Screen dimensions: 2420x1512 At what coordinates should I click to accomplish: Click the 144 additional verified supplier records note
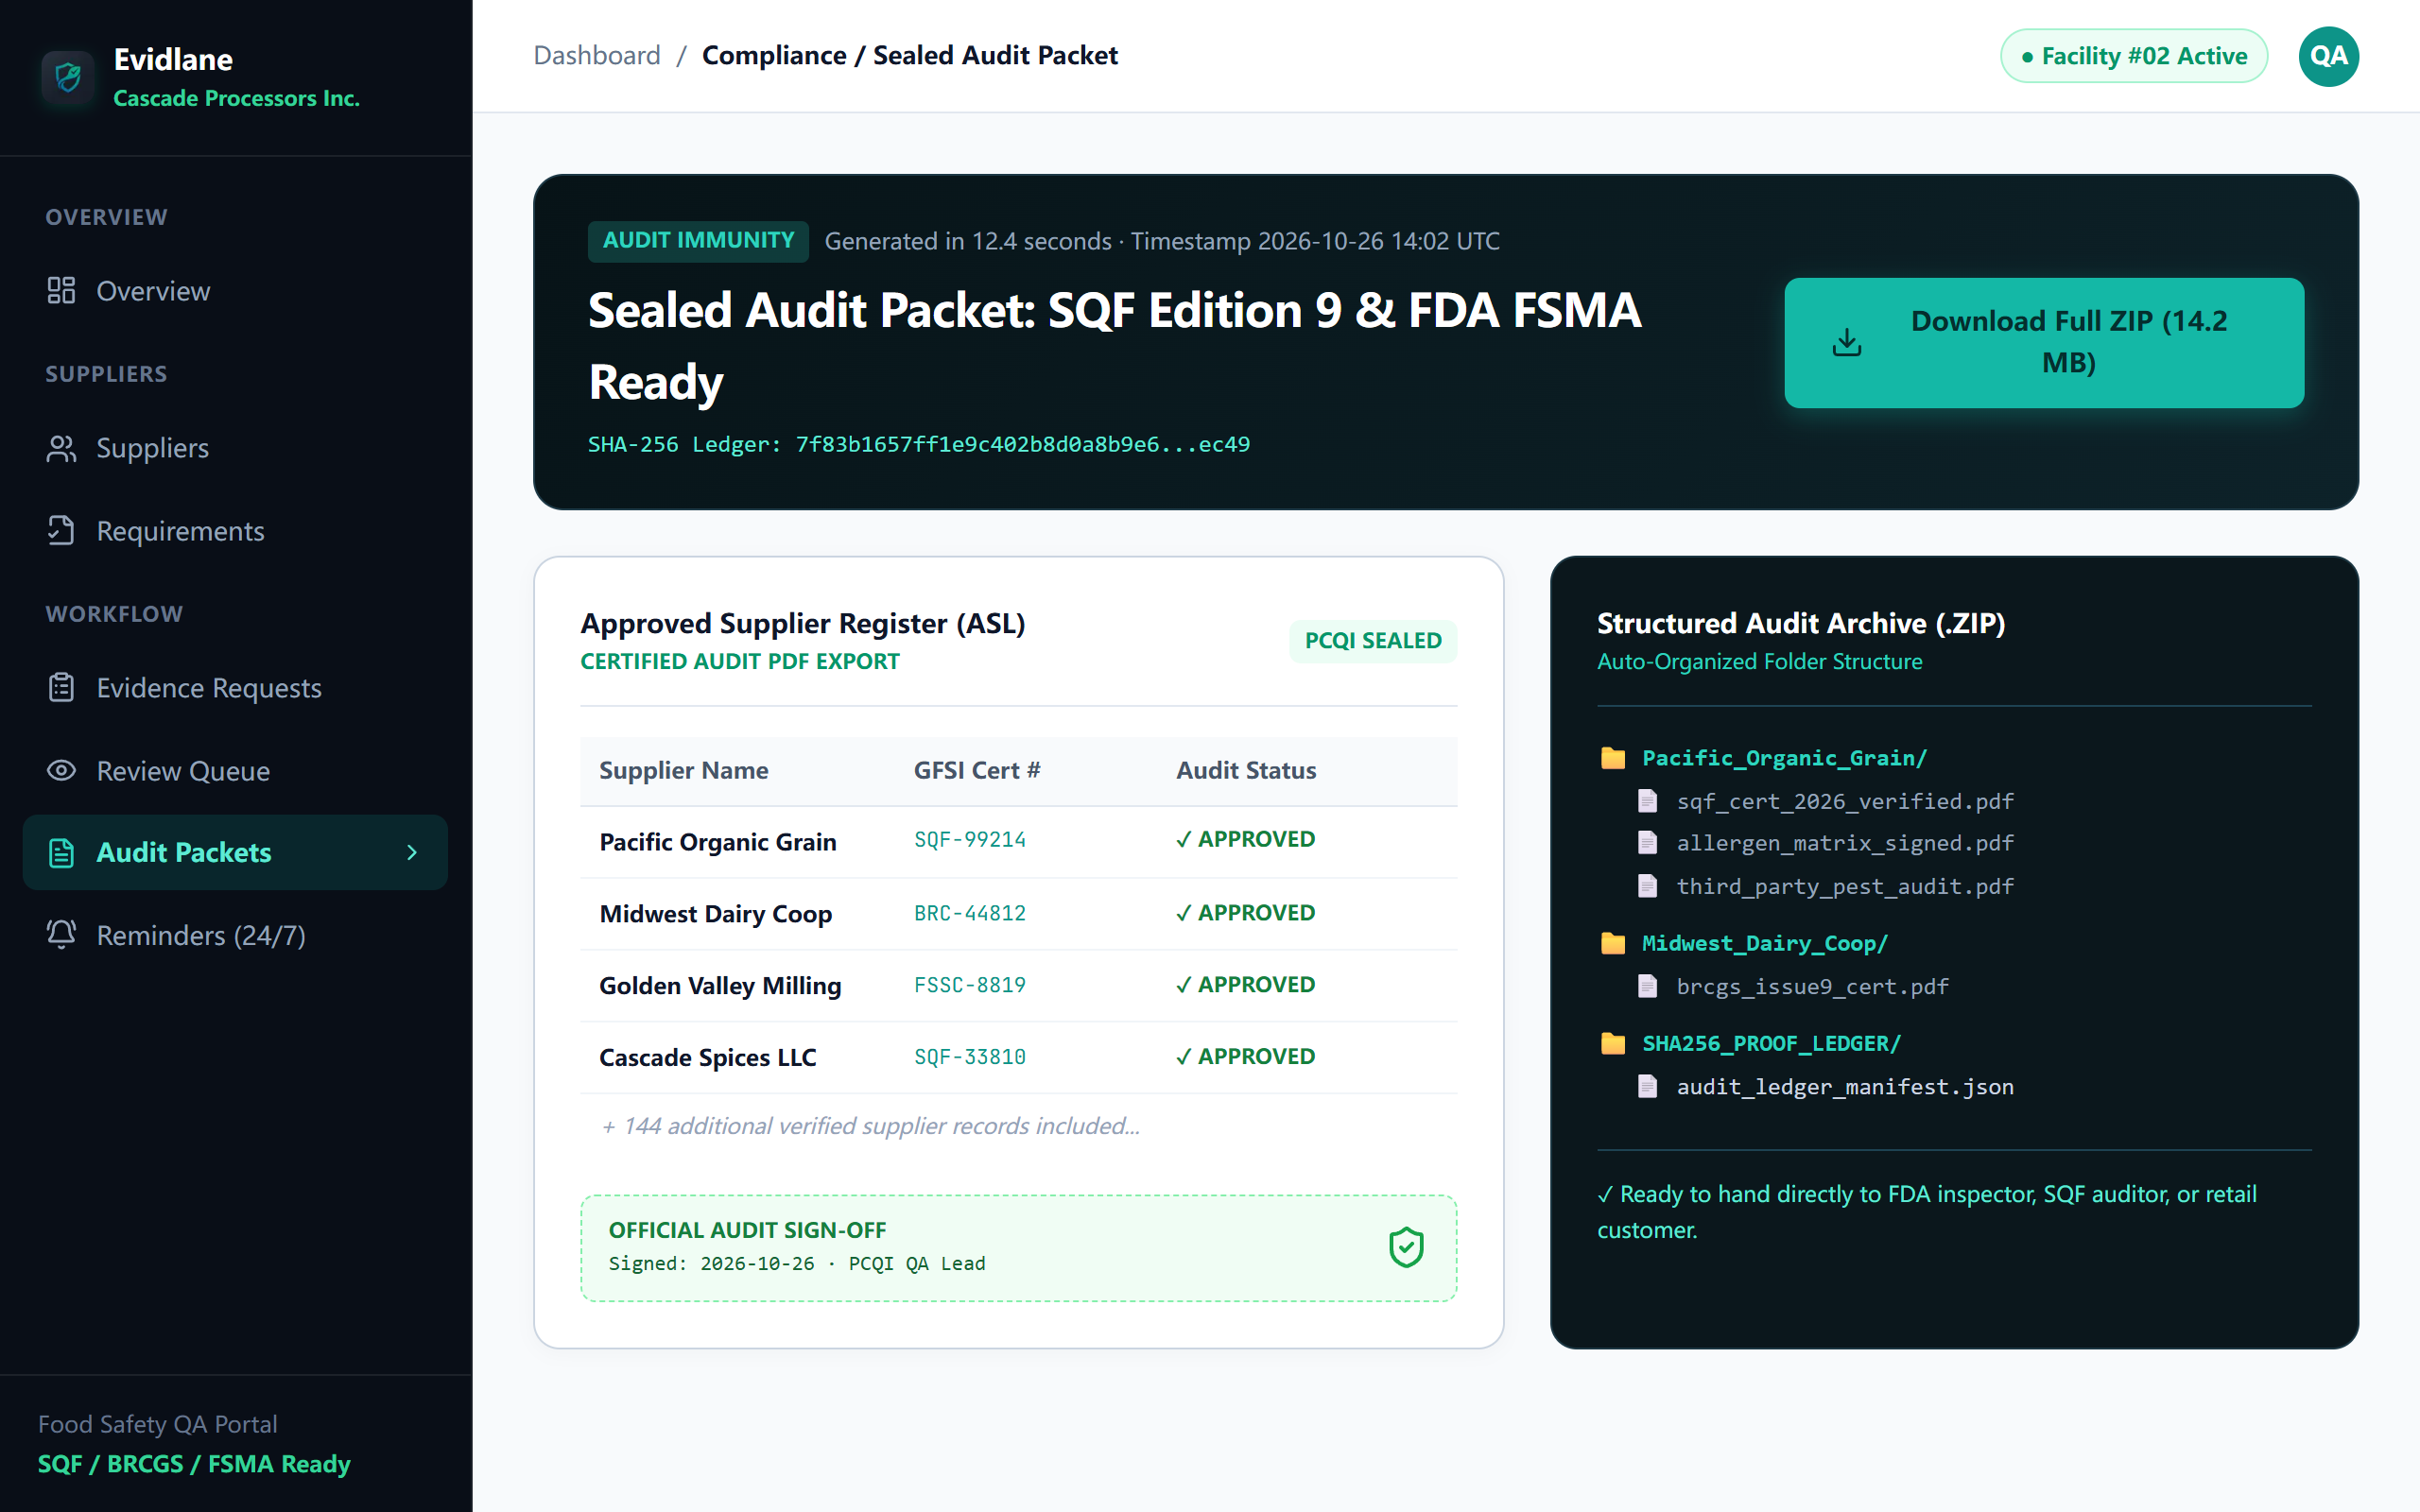[x=870, y=1126]
